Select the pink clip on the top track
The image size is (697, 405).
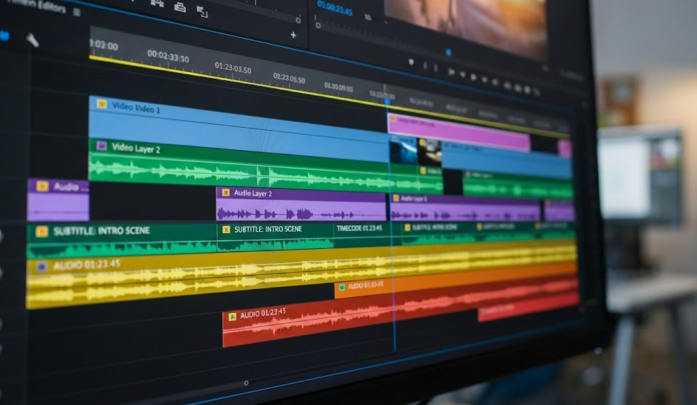(x=458, y=132)
